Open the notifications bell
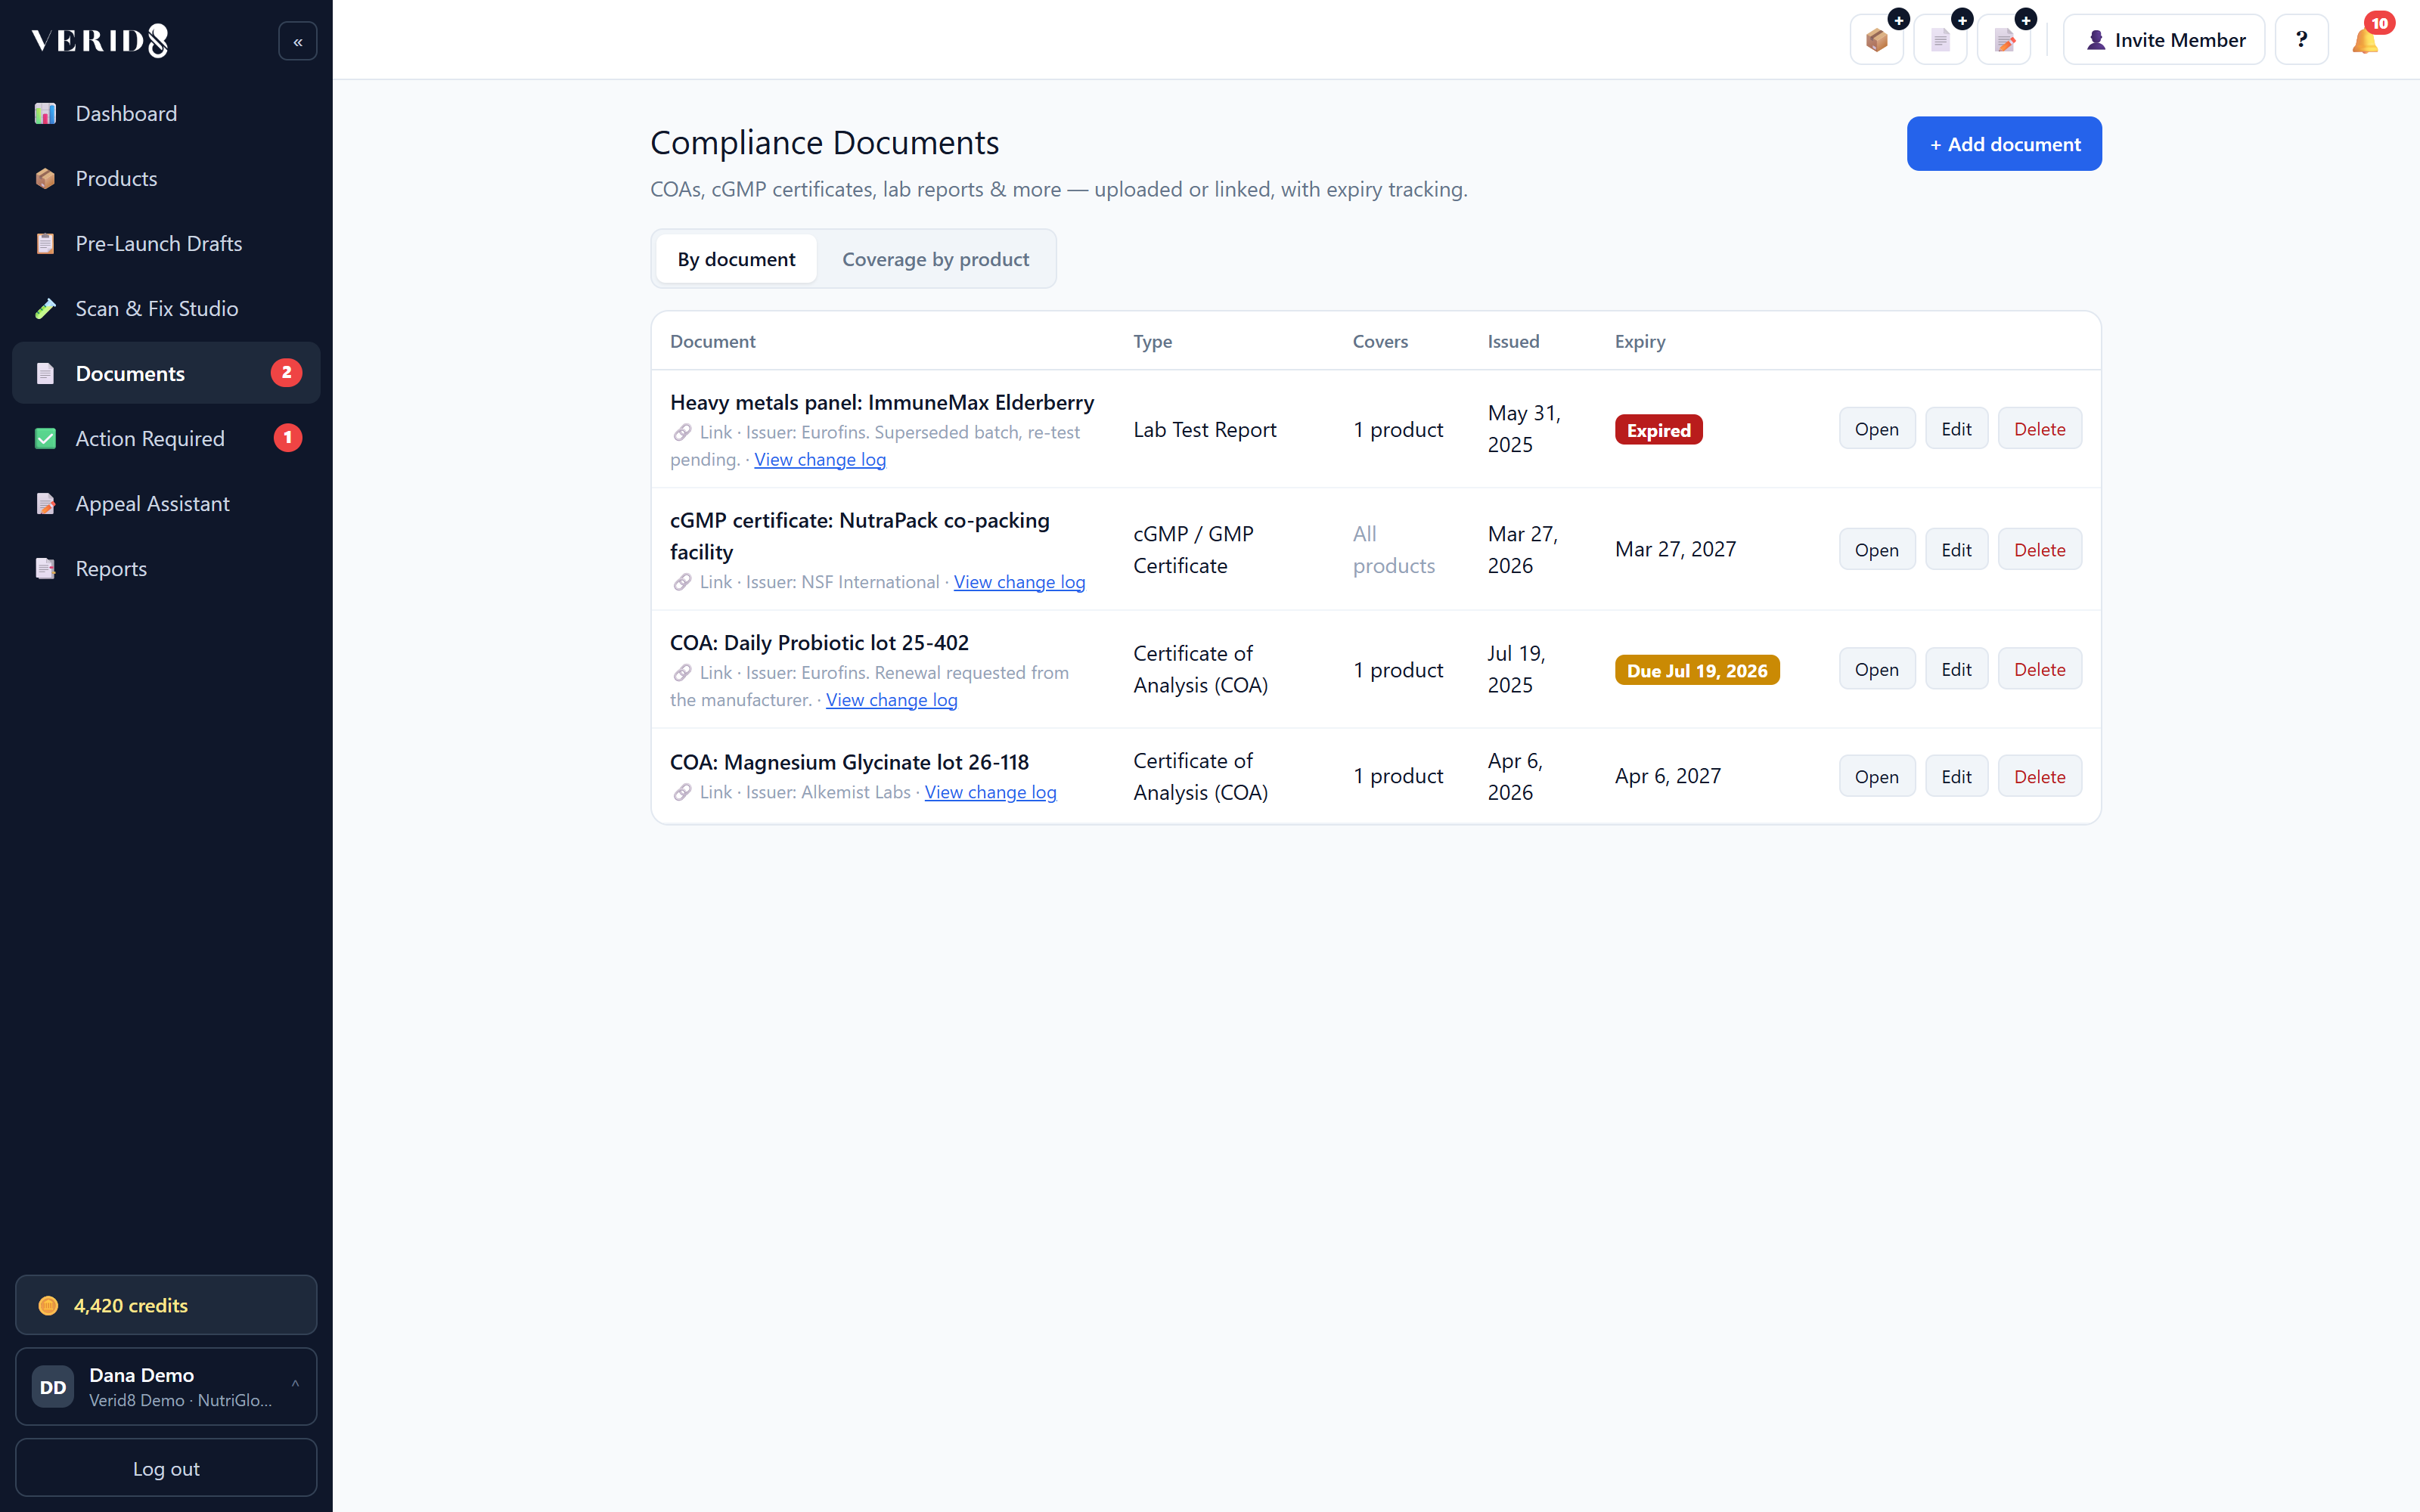Screen dimensions: 2420x1512 coord(2365,41)
